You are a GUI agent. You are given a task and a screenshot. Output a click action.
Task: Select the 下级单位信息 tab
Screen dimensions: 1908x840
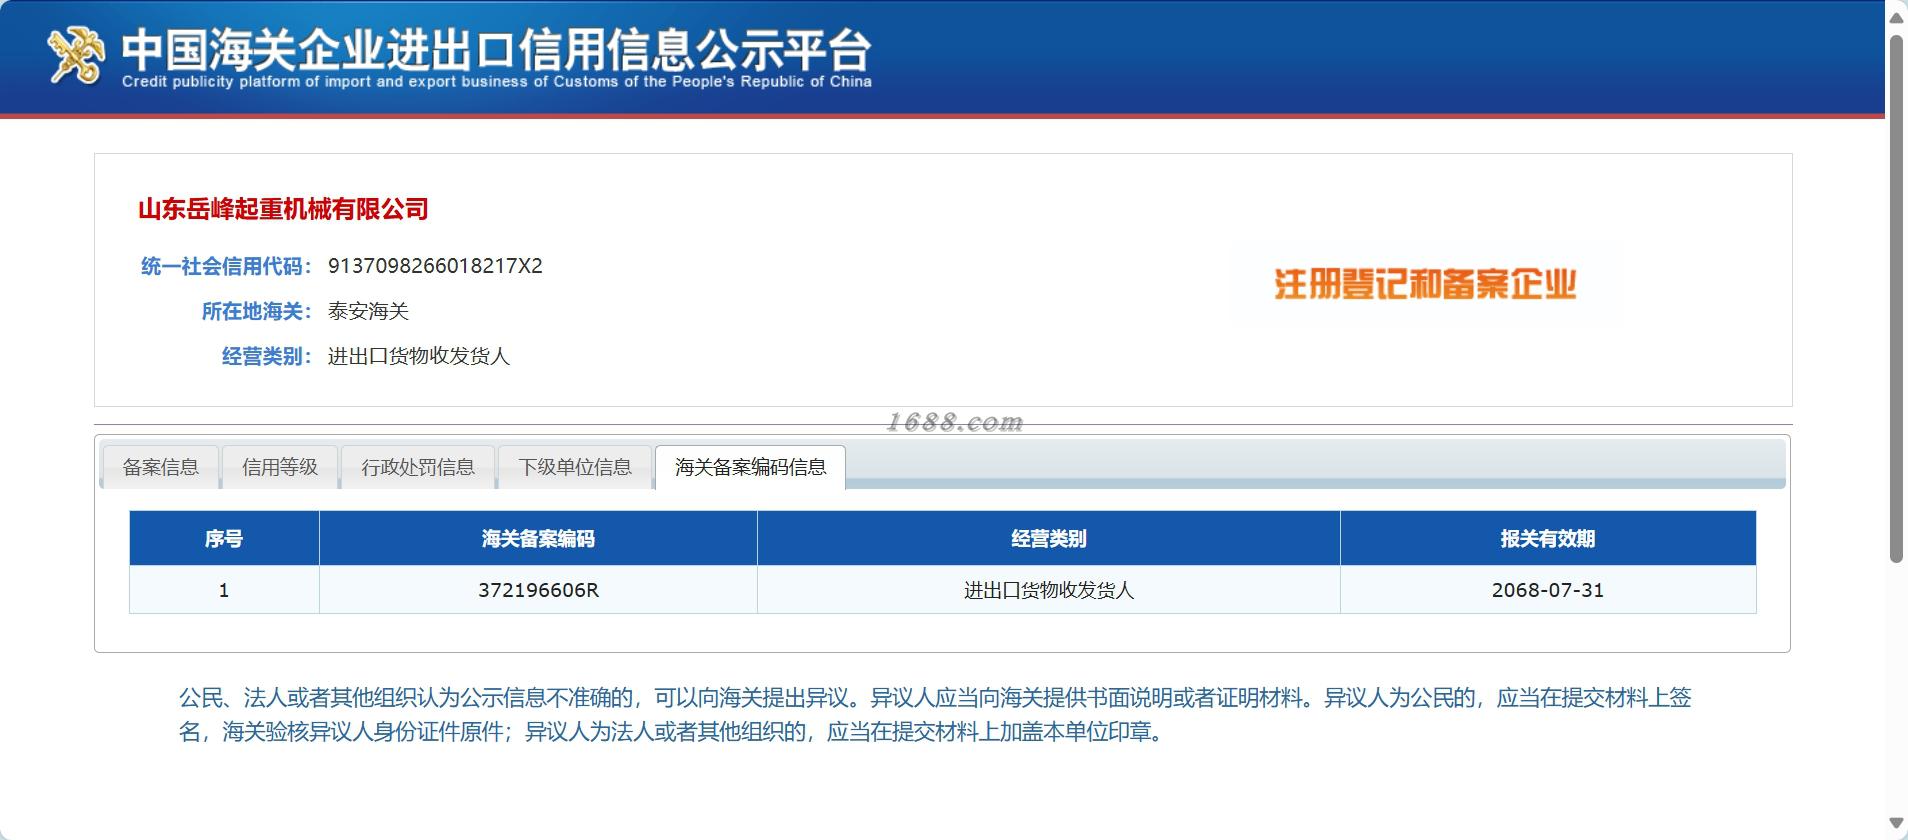point(575,467)
